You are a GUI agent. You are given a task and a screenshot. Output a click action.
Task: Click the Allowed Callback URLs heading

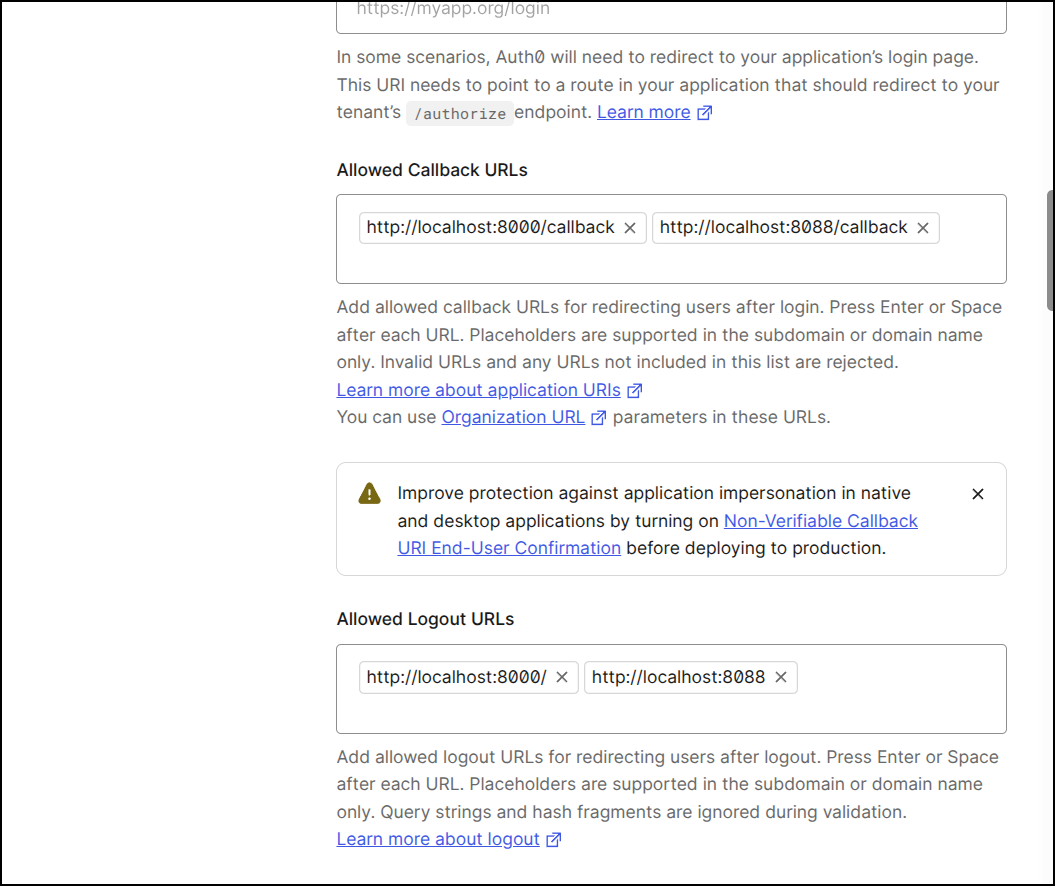432,170
